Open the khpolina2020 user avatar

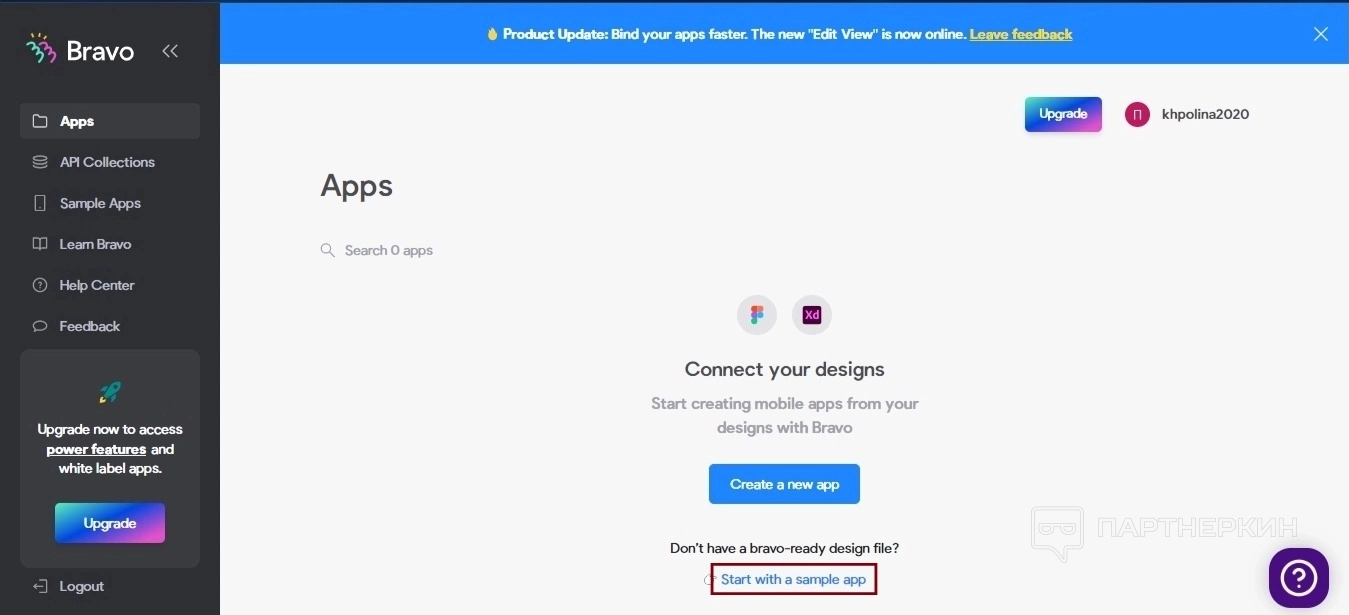1137,114
